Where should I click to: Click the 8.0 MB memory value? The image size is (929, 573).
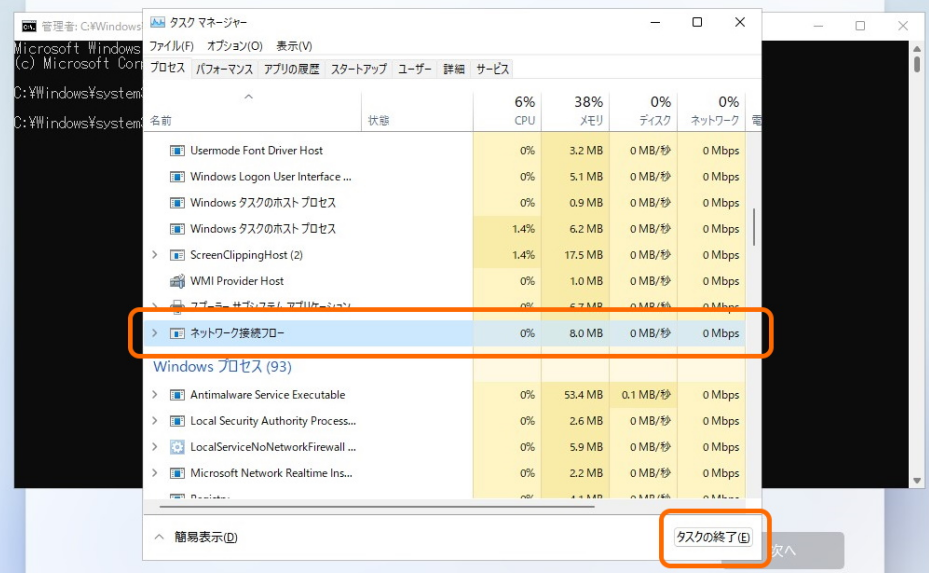pyautogui.click(x=586, y=333)
